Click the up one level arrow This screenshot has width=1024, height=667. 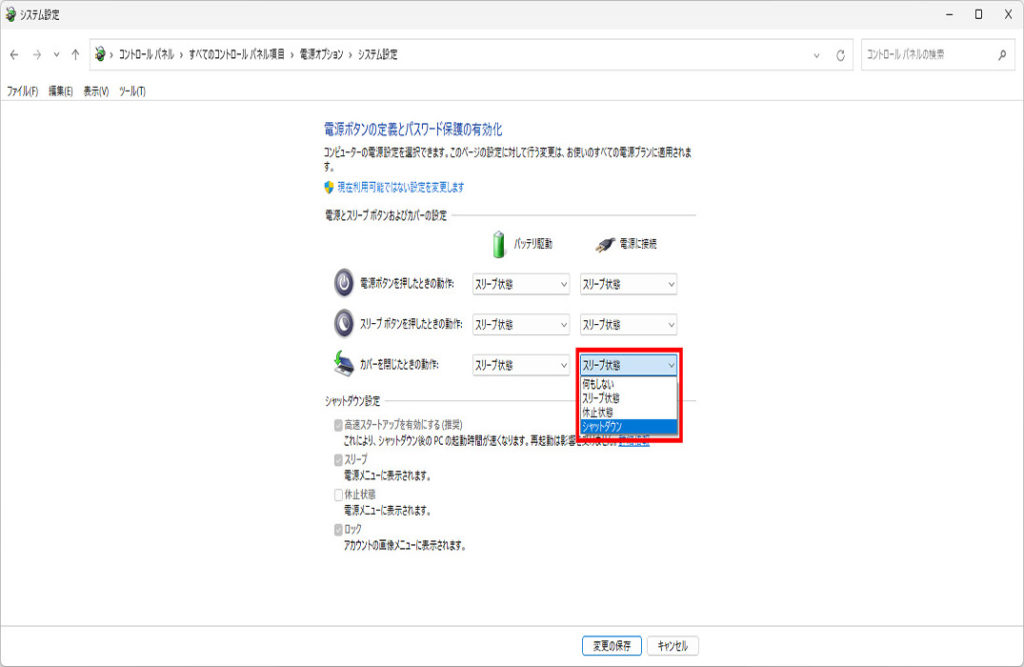click(75, 55)
